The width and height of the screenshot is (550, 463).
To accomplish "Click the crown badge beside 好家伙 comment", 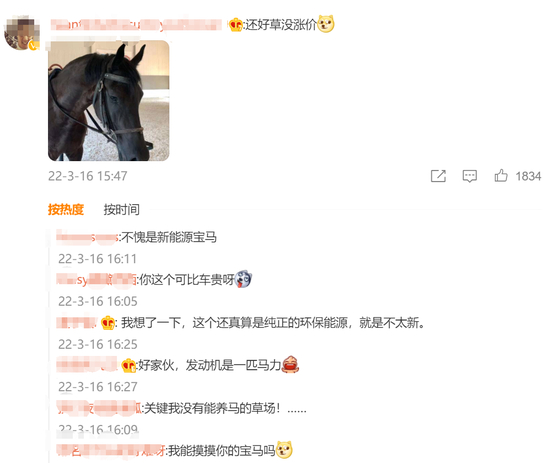I will pos(128,365).
